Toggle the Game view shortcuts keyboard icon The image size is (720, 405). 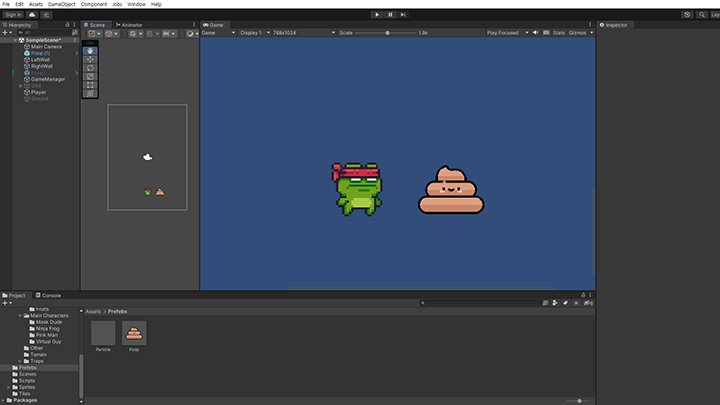(546, 33)
